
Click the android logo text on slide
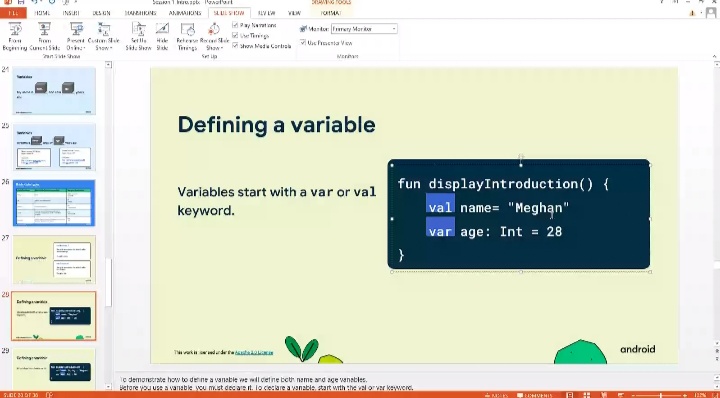[637, 349]
